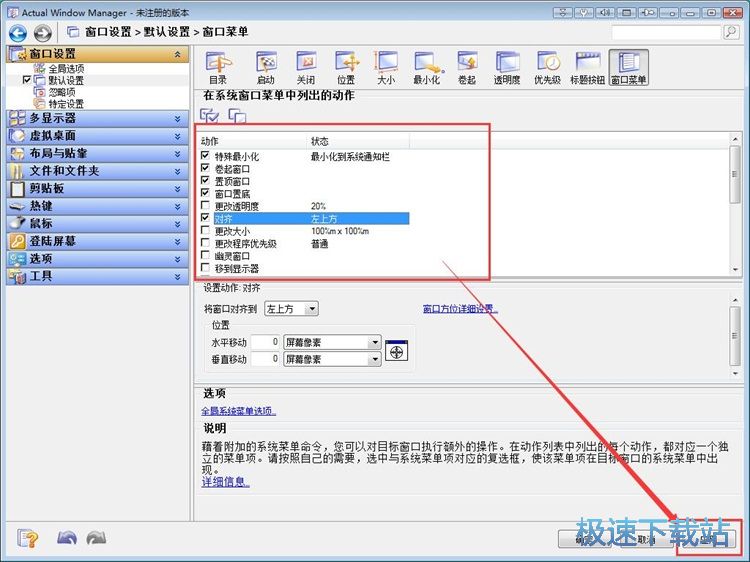Click the action list vertical scrollbar thumb

735,174
